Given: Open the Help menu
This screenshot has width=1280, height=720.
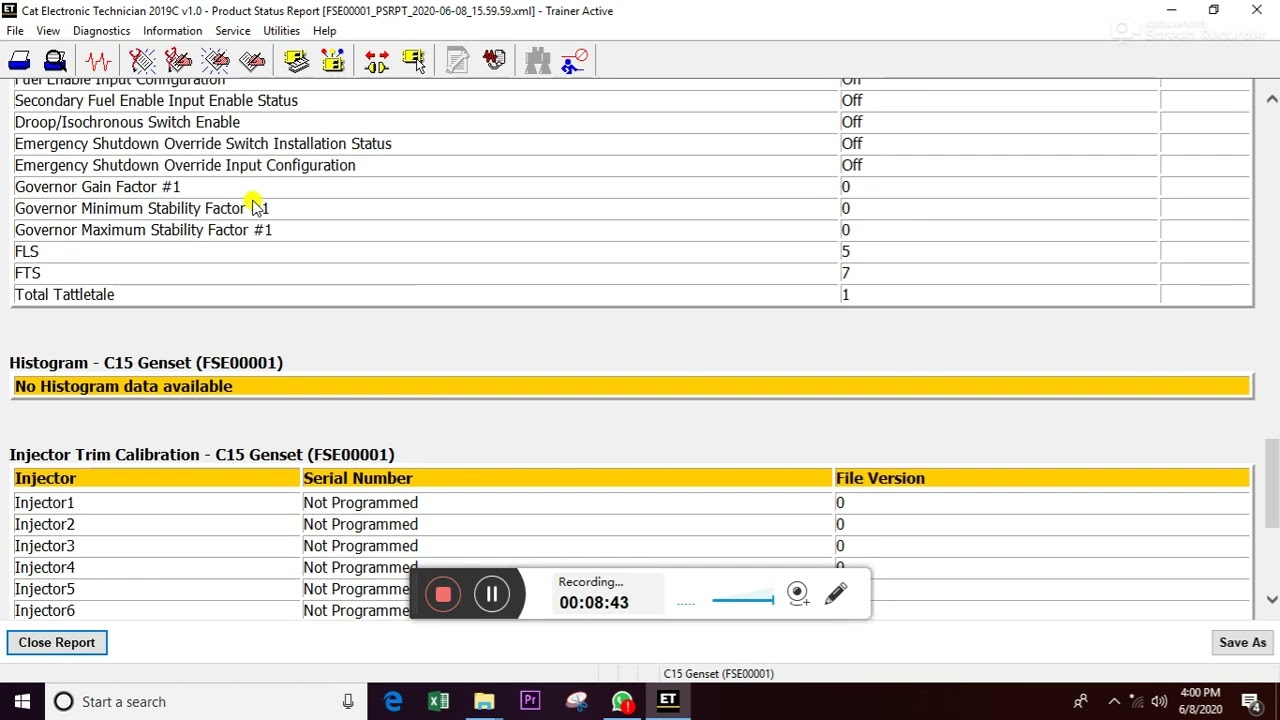Looking at the screenshot, I should point(324,31).
